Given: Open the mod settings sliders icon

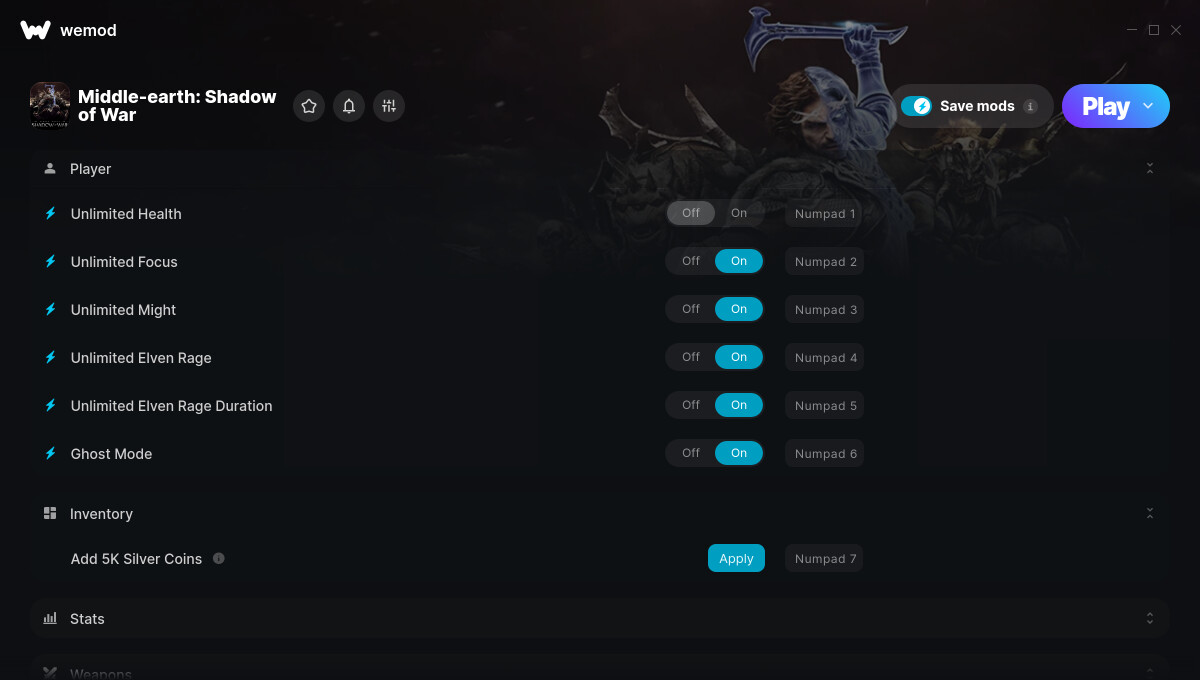Looking at the screenshot, I should click(x=389, y=106).
